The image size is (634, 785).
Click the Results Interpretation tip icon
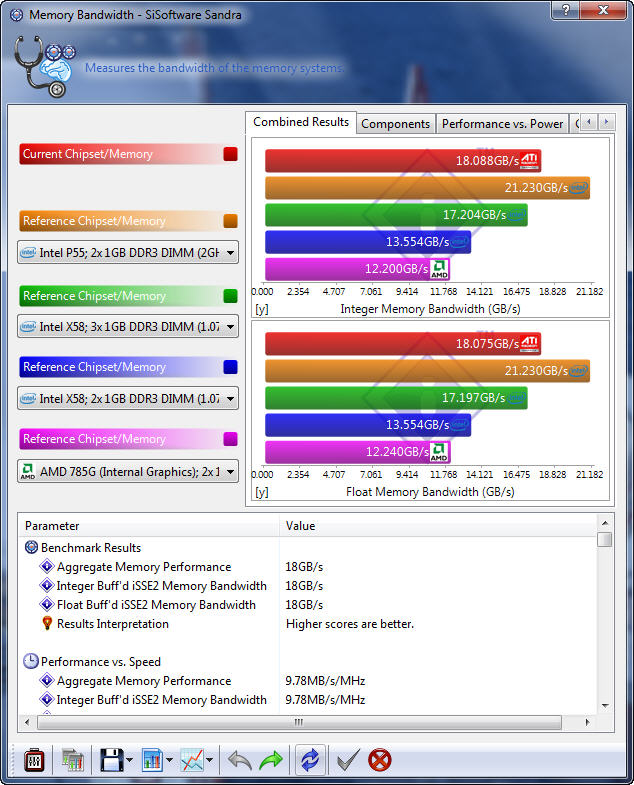[x=47, y=623]
